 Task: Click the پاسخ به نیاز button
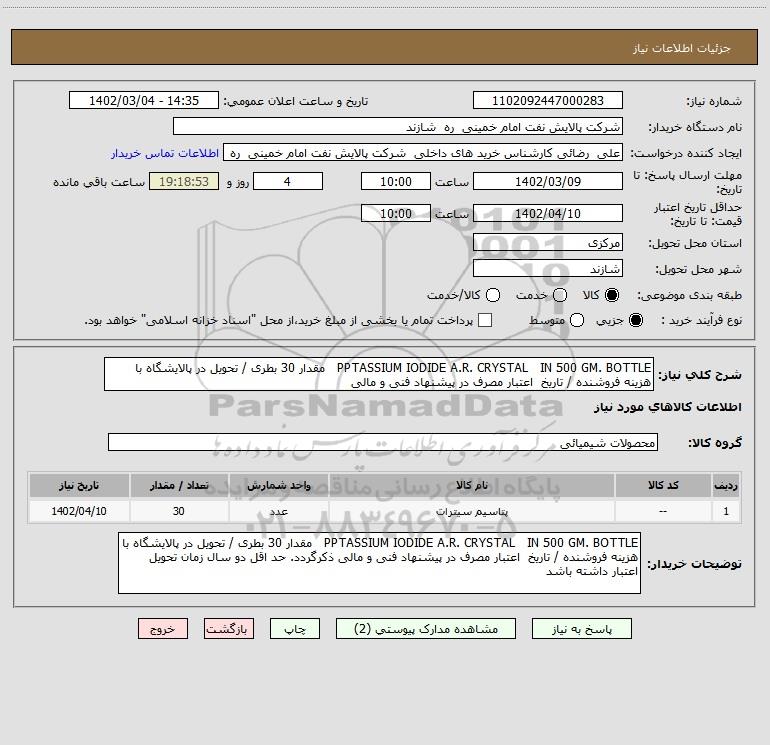click(x=581, y=629)
